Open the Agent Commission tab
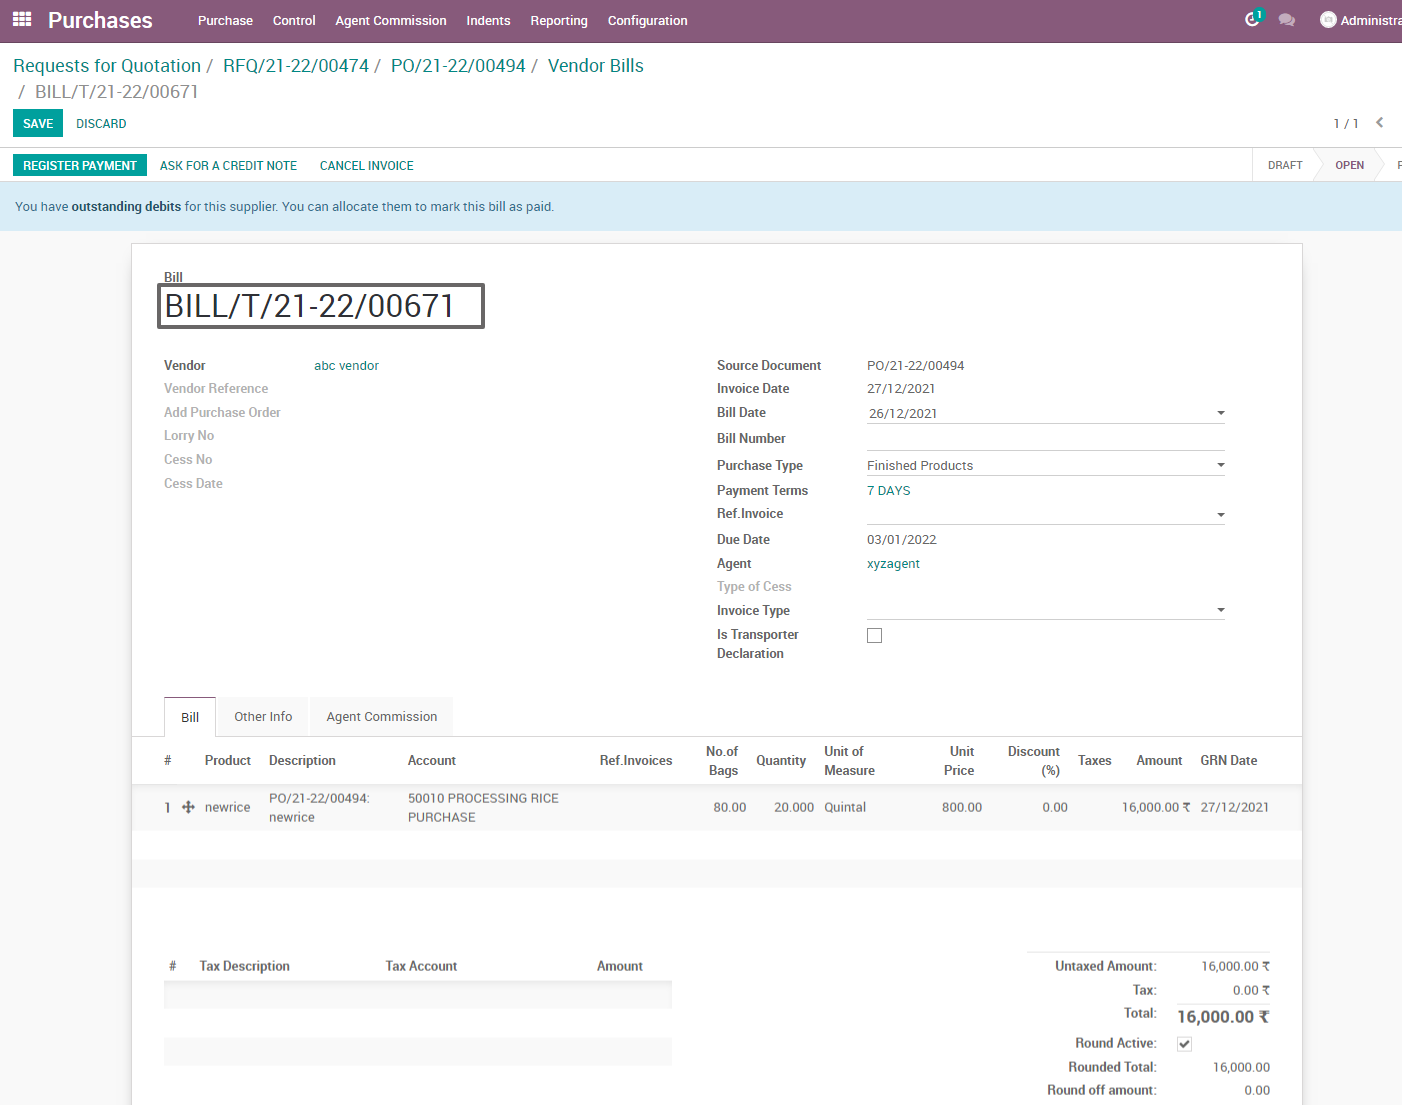The width and height of the screenshot is (1402, 1105). (381, 716)
